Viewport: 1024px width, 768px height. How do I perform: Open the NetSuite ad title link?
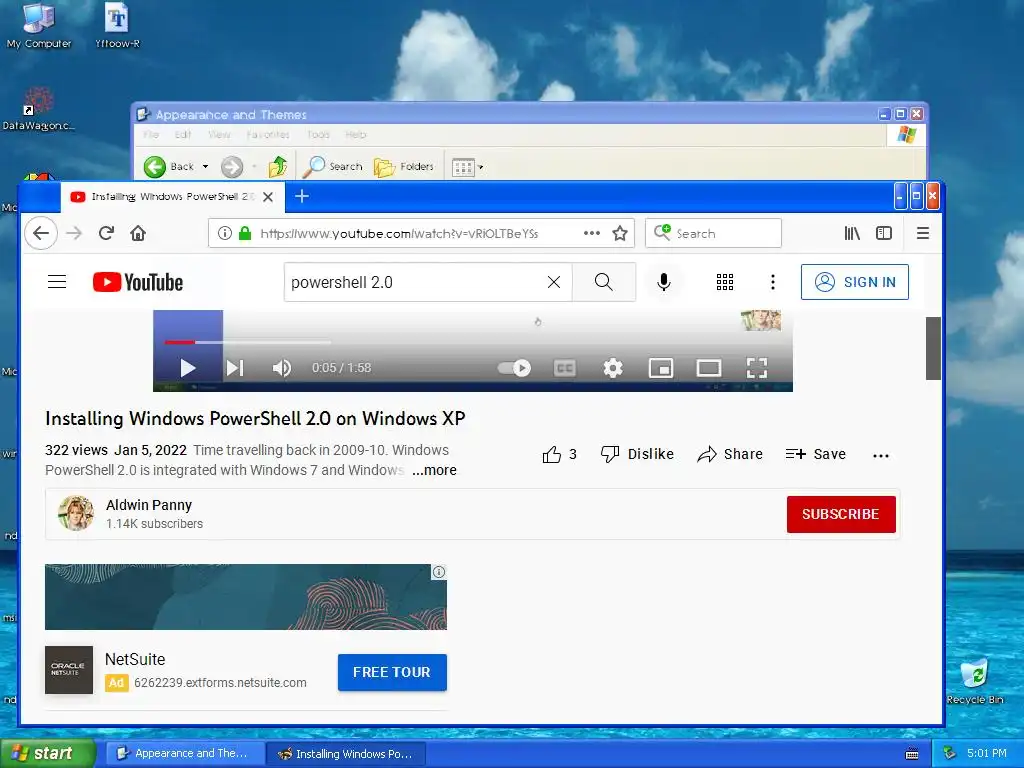[135, 660]
